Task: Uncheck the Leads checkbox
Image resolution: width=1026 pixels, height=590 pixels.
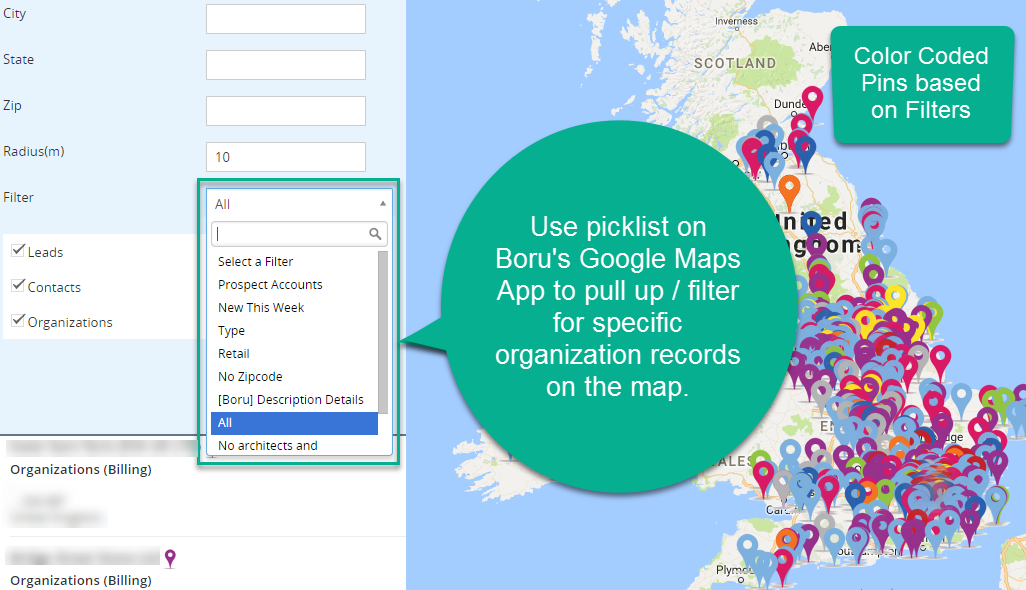Action: pyautogui.click(x=17, y=251)
